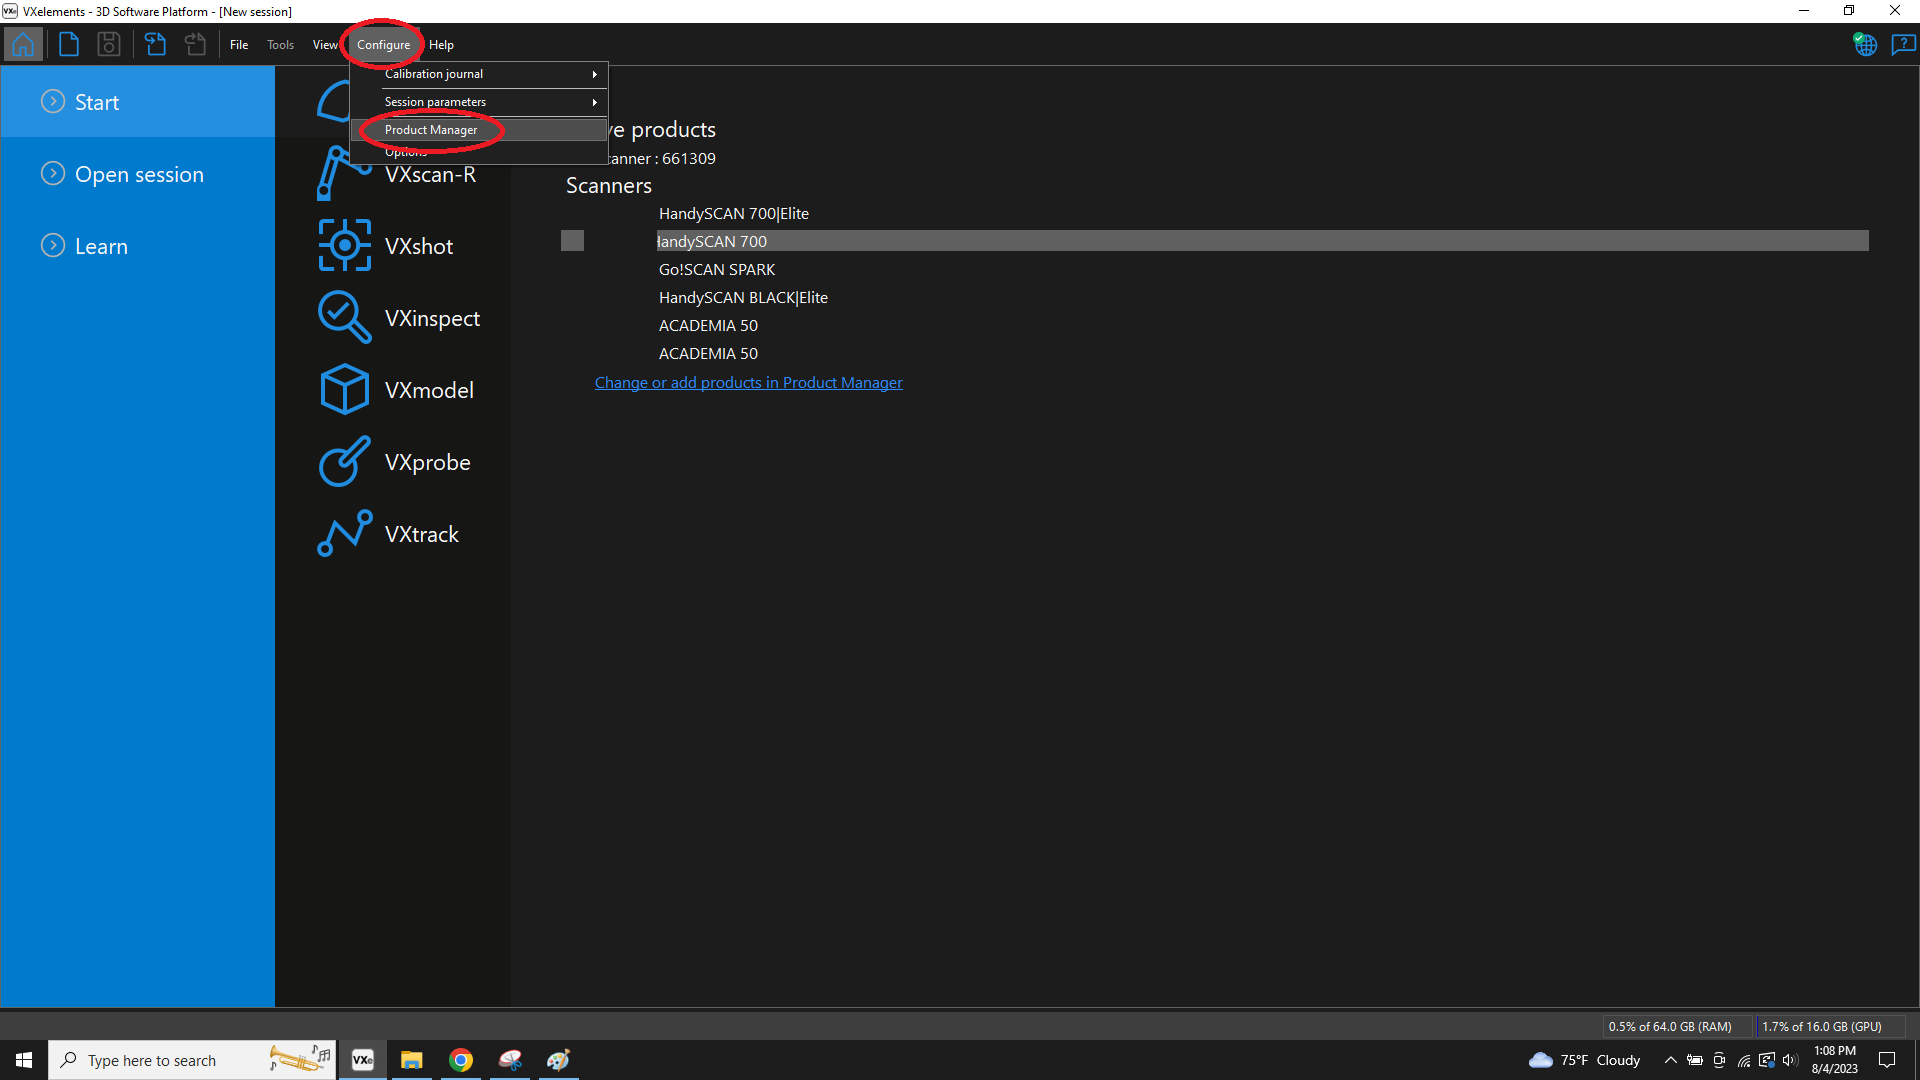
Task: Click the Redo arrow icon
Action: point(196,44)
